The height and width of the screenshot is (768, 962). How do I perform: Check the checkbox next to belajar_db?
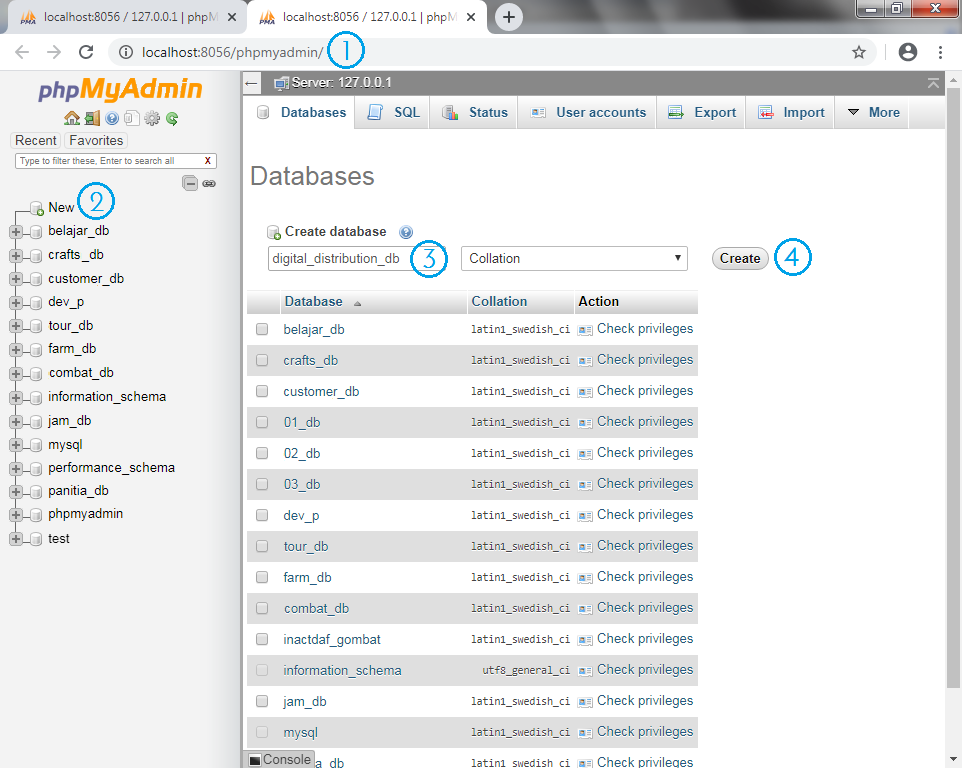(262, 328)
